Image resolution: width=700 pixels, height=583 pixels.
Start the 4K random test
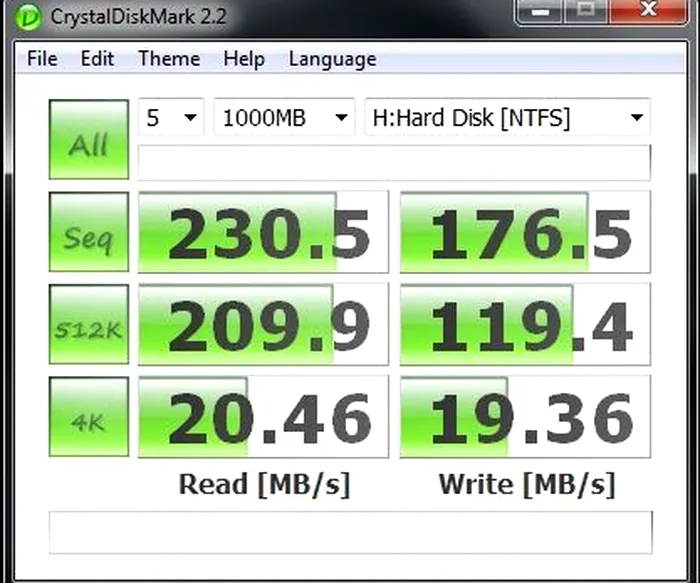[x=89, y=416]
